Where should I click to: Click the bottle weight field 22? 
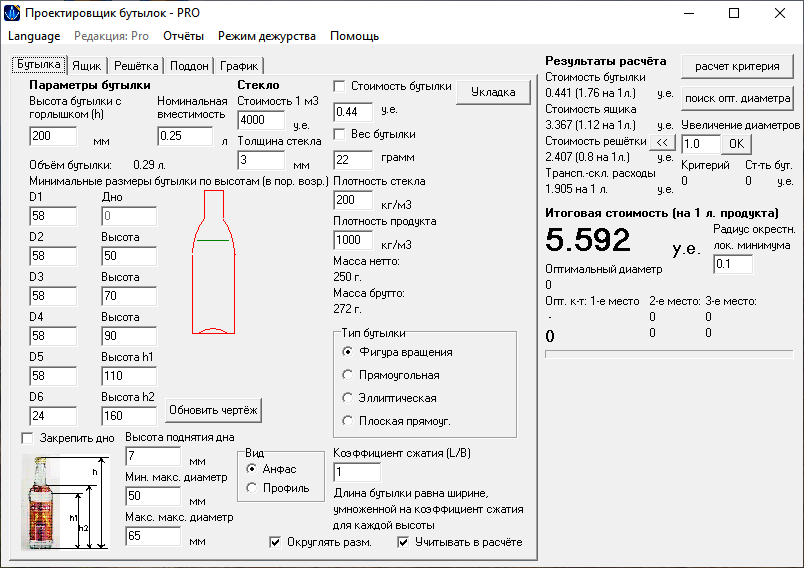(x=353, y=160)
